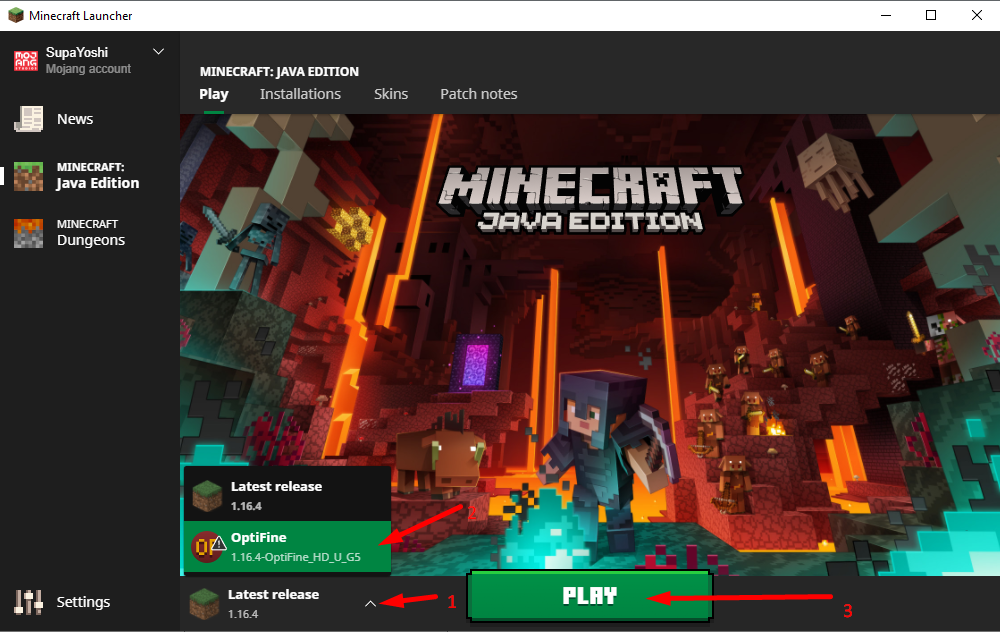Open the Skins tab
1000x632 pixels.
point(391,94)
